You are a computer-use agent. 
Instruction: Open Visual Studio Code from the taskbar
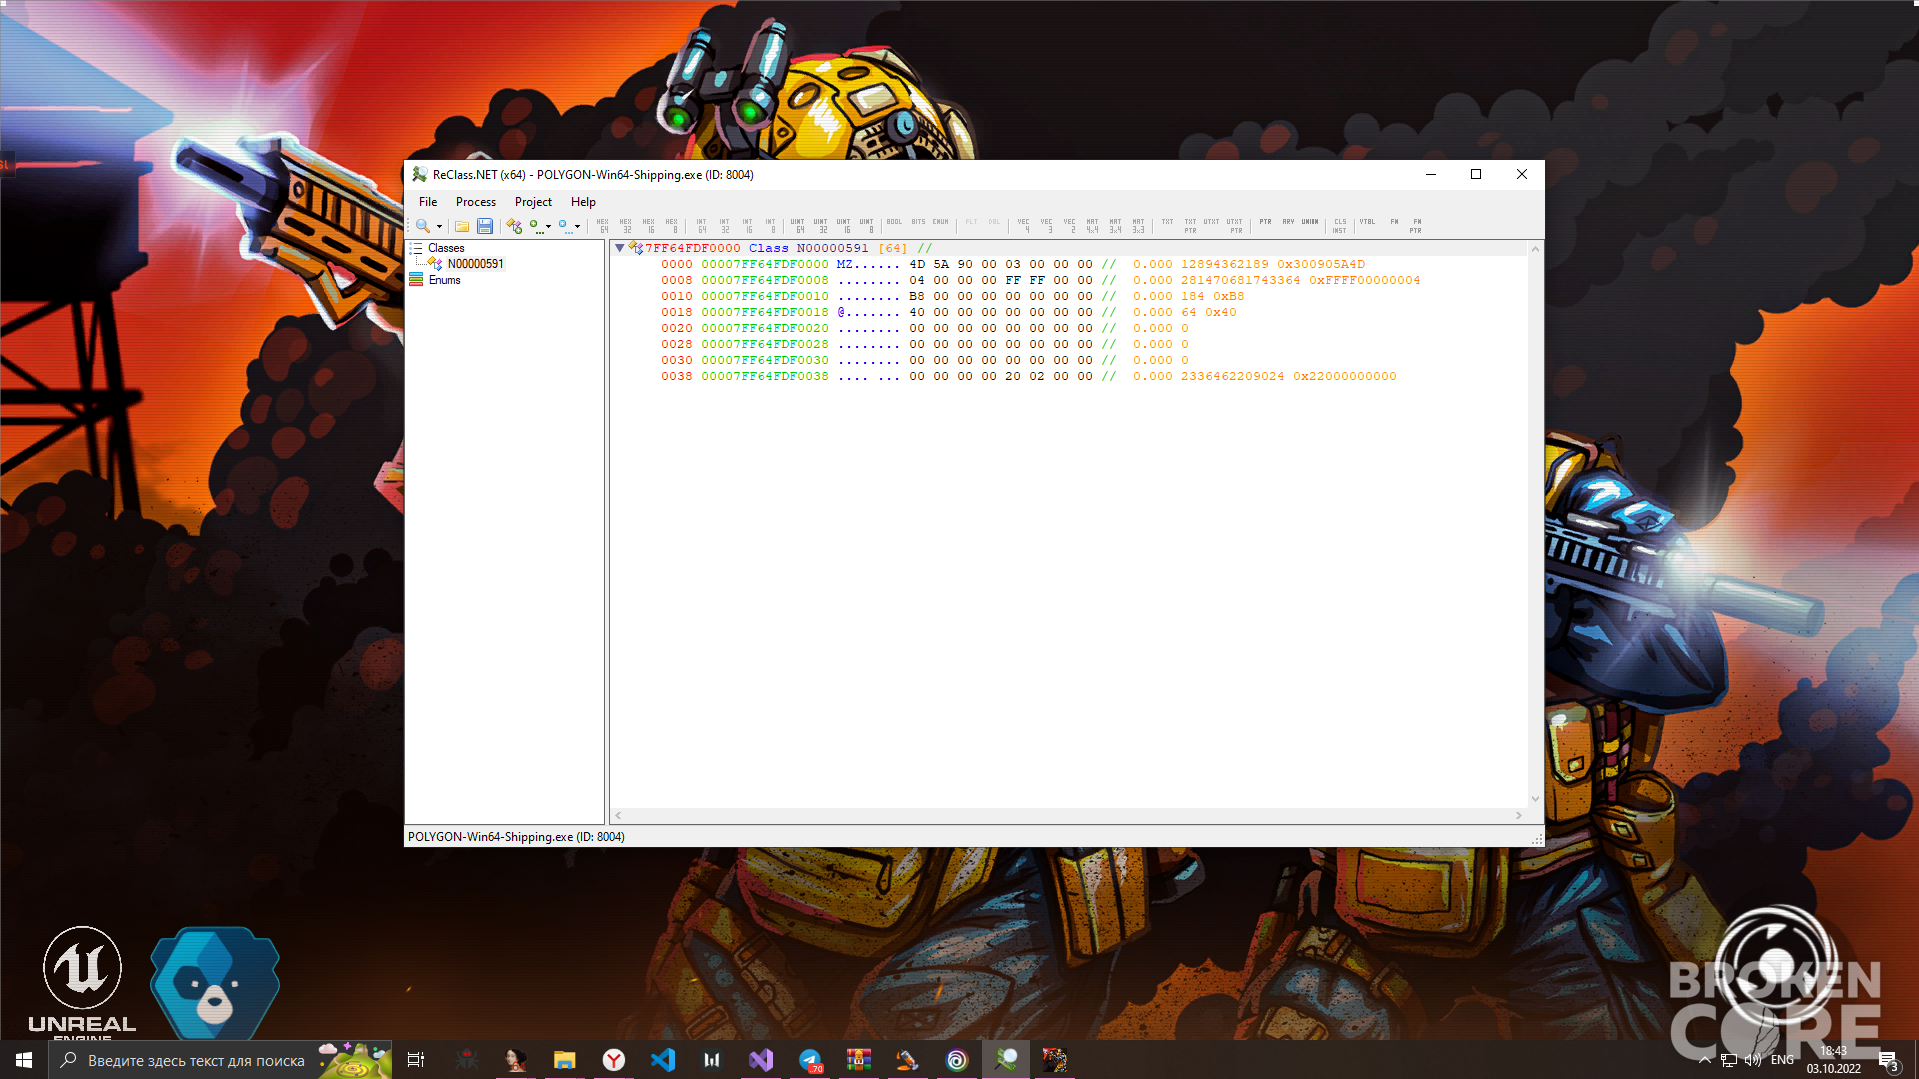663,1060
